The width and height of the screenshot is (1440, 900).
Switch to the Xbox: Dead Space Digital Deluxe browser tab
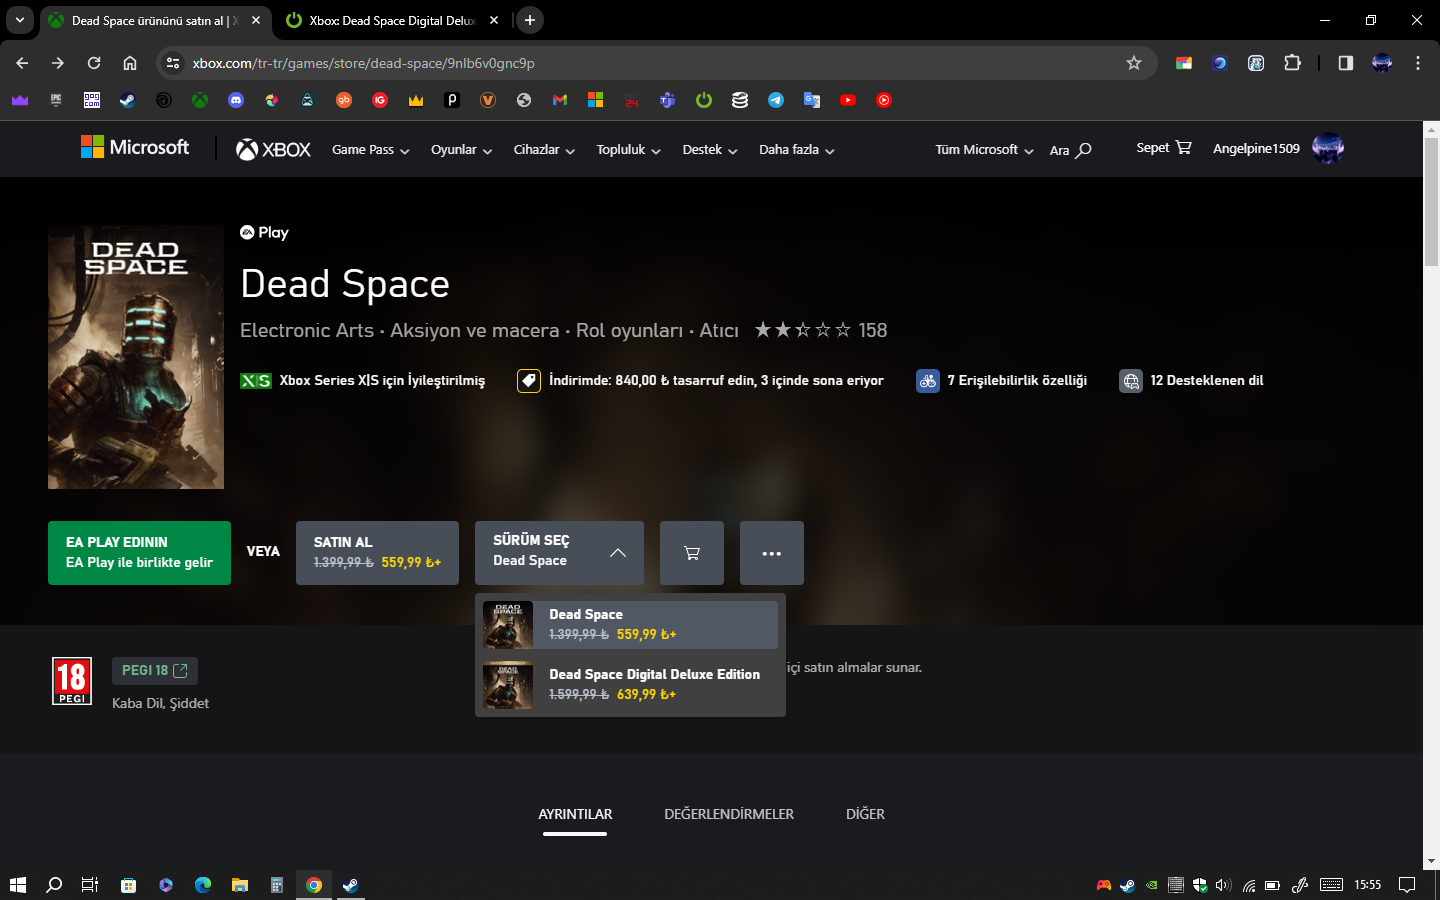pos(392,20)
